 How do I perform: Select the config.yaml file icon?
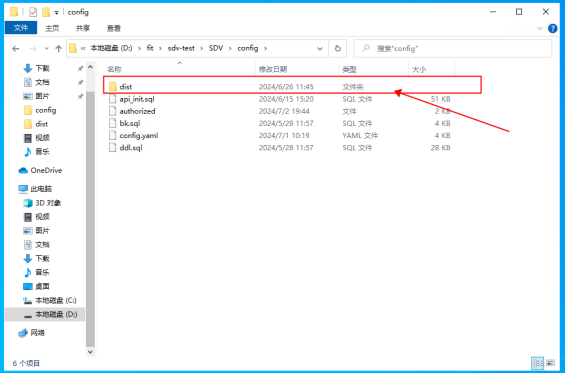coord(113,136)
